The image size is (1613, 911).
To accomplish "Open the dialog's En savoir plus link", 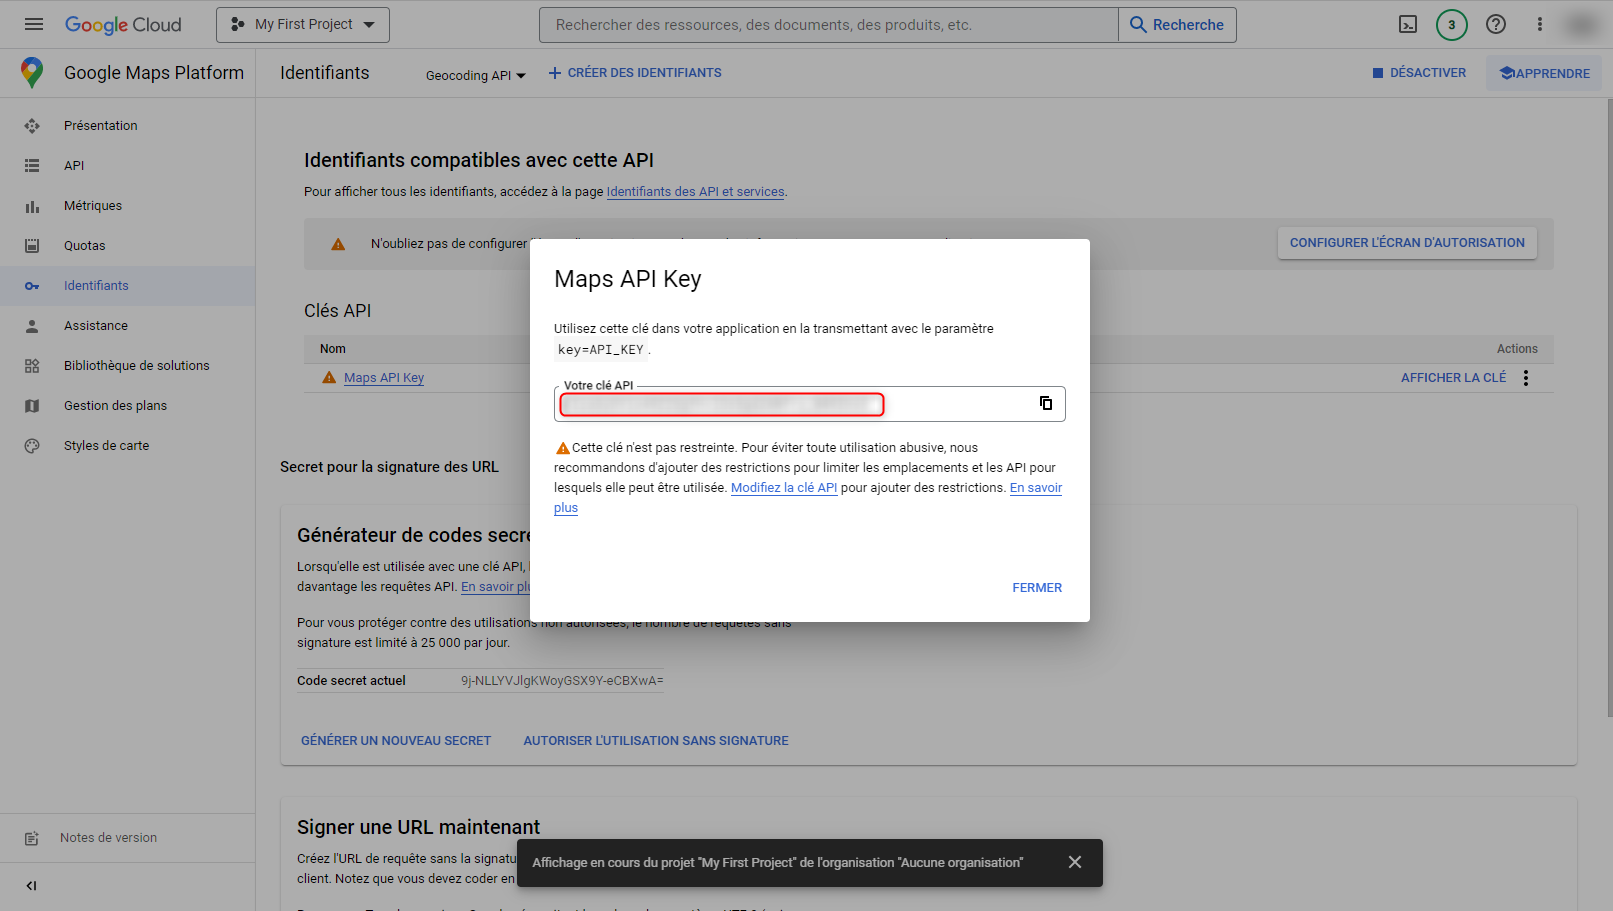I will click(1036, 488).
